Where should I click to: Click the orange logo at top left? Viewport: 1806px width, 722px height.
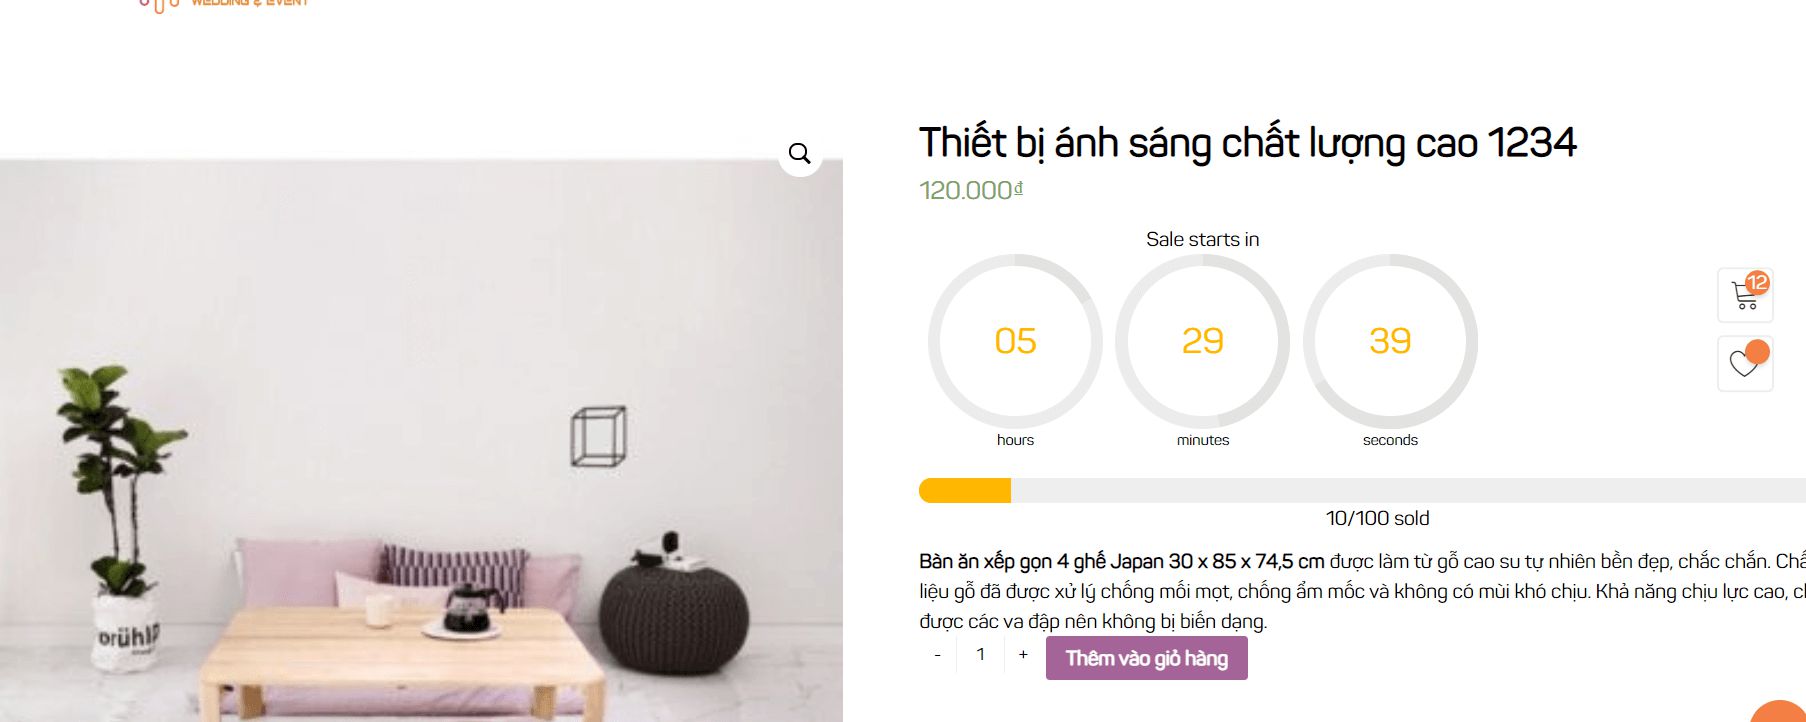tap(222, 4)
